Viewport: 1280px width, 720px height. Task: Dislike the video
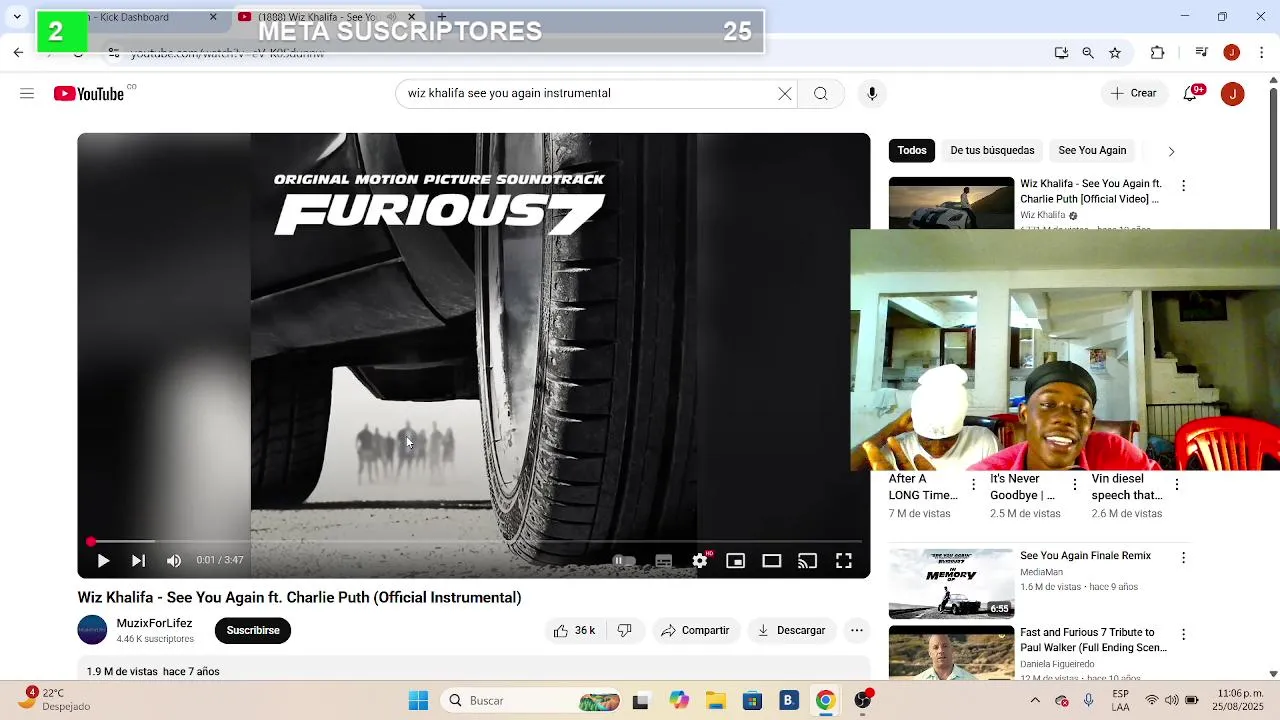tap(625, 631)
